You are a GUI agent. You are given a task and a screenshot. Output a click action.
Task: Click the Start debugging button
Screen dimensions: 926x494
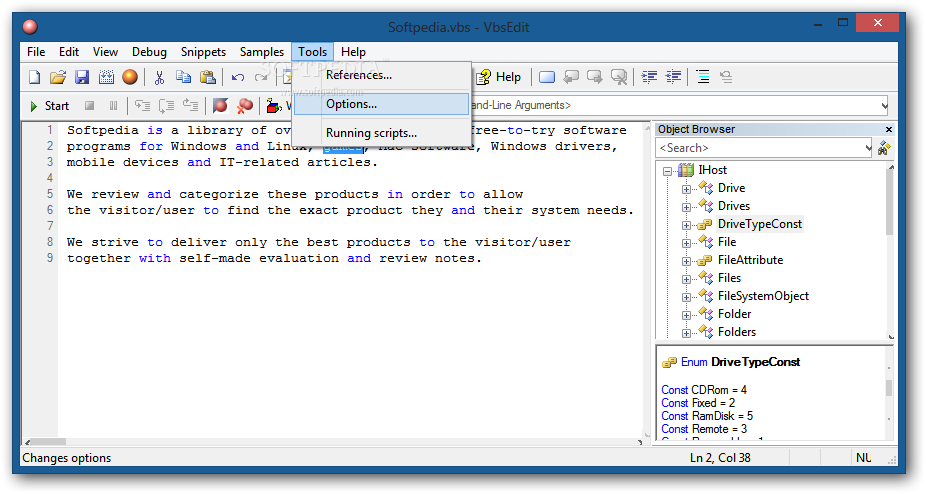click(50, 106)
